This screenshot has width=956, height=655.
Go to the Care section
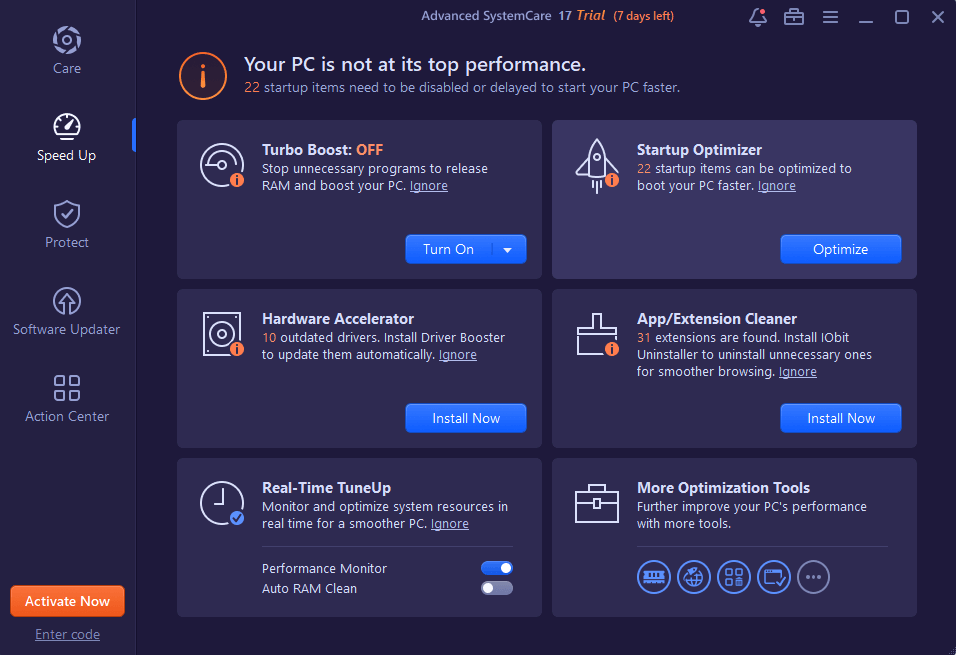pyautogui.click(x=66, y=51)
